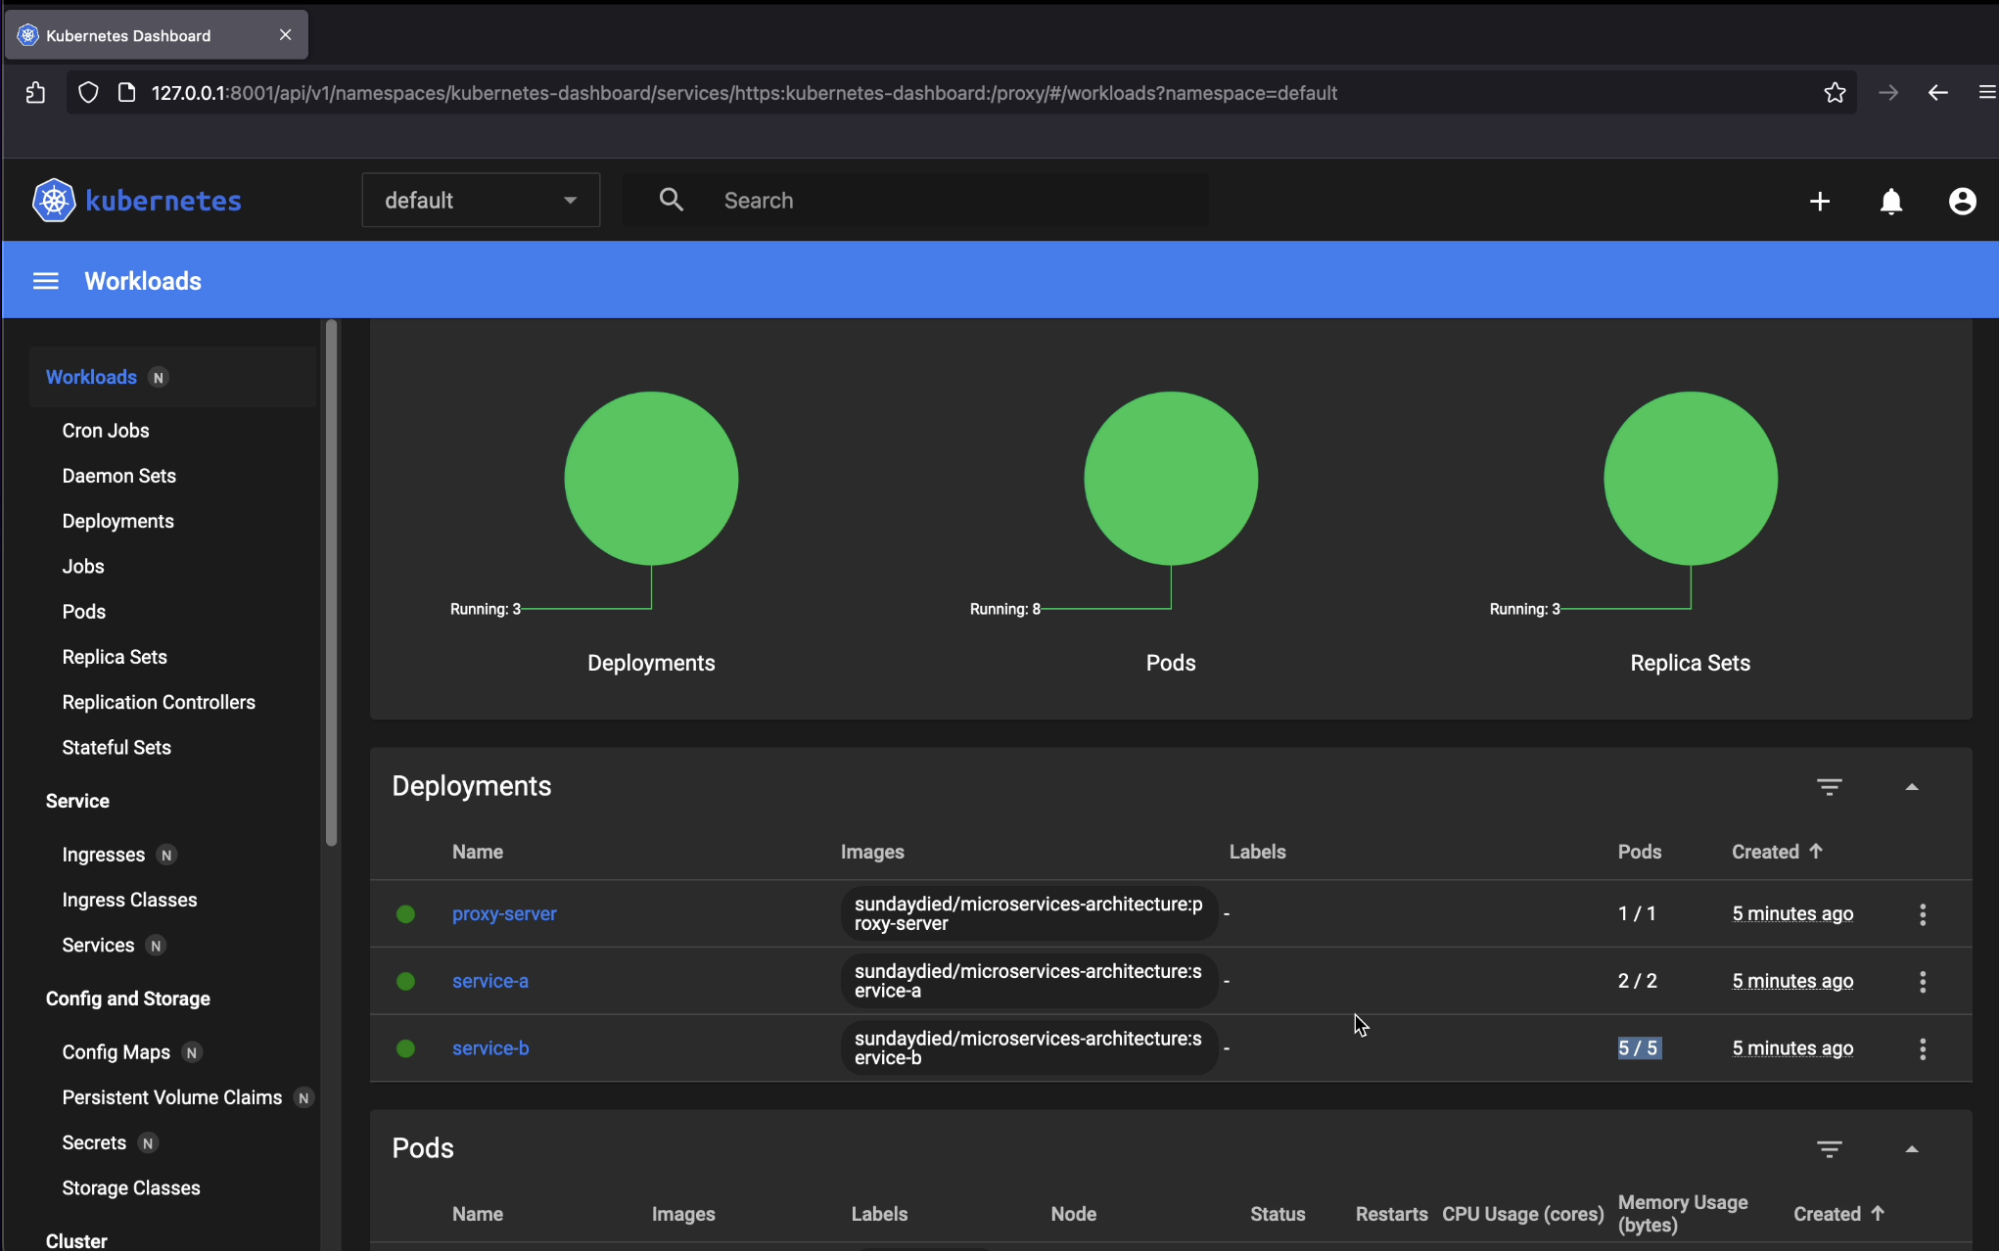Open Replication Controllers in sidebar
This screenshot has height=1252, width=1999.
158,702
